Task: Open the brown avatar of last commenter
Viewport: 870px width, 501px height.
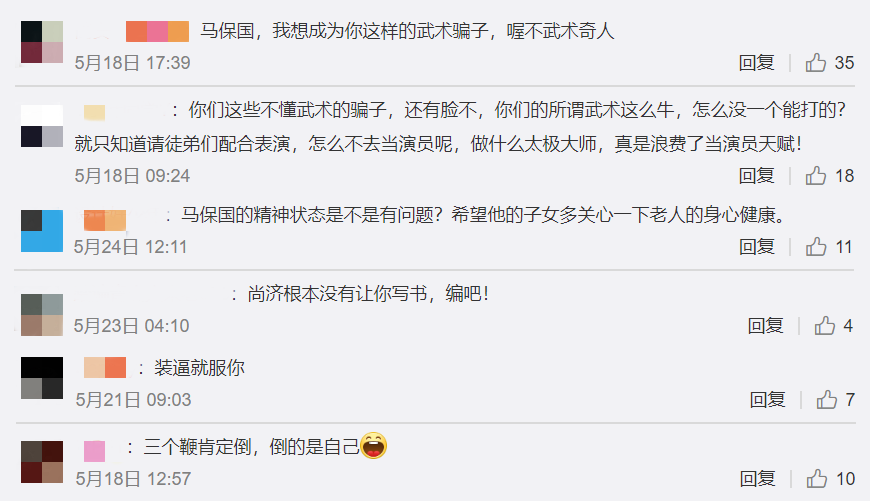Action: [x=42, y=462]
